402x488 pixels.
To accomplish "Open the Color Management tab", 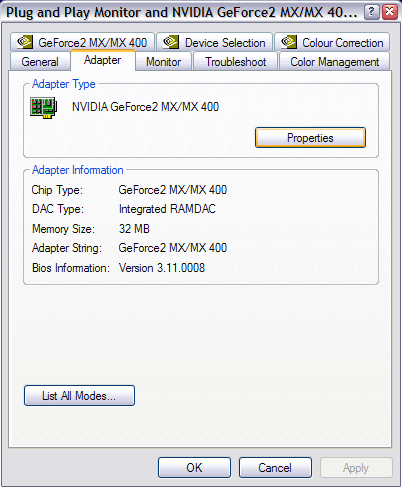I will point(334,62).
